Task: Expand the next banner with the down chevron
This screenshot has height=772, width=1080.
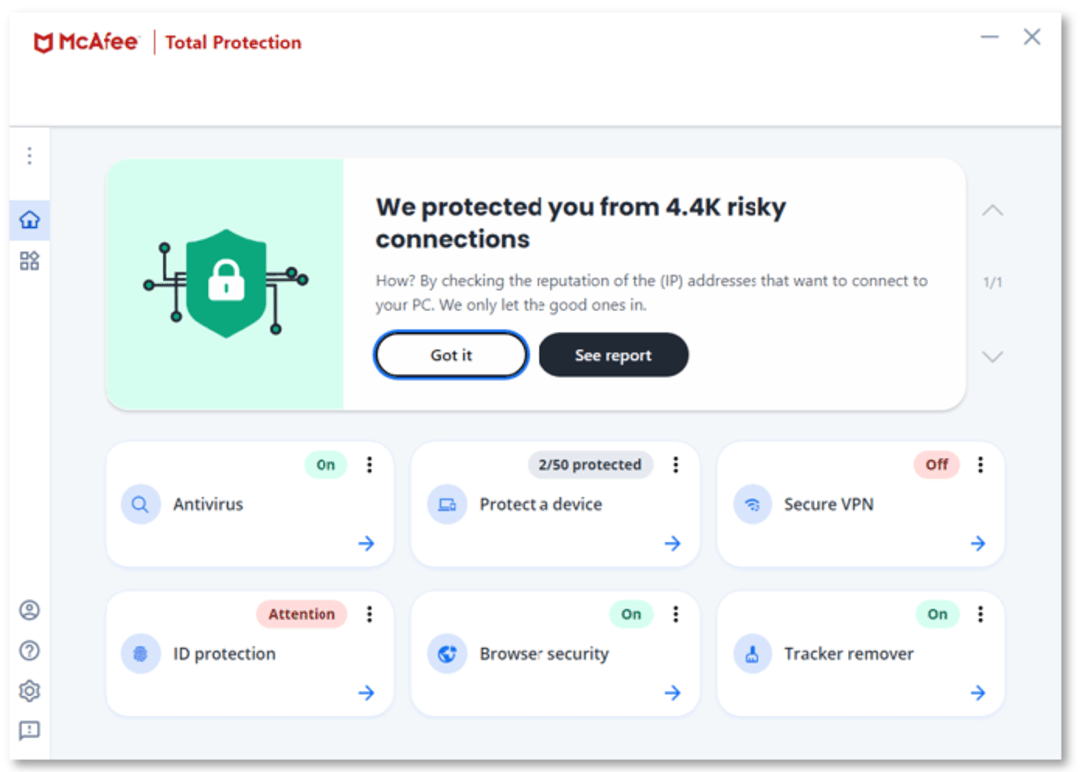Action: [x=993, y=356]
